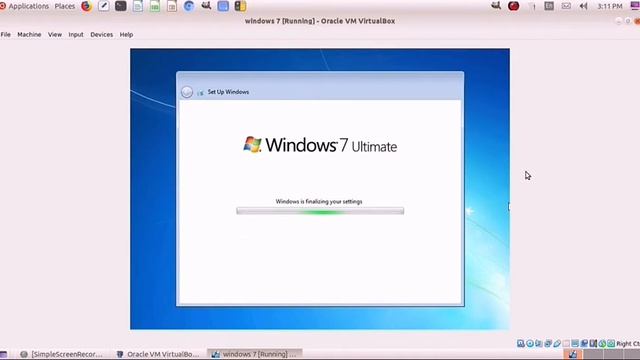
Task: Open the LibreOffice Impress launcher icon
Action: [x=172, y=6]
